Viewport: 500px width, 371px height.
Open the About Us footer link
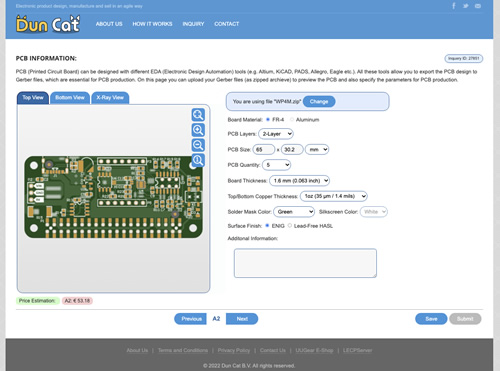pyautogui.click(x=137, y=350)
